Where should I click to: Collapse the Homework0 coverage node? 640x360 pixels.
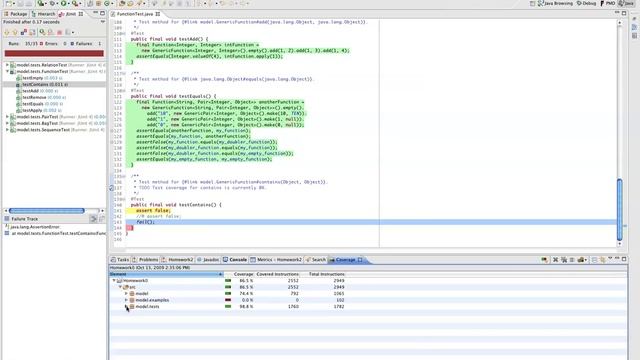coord(114,281)
